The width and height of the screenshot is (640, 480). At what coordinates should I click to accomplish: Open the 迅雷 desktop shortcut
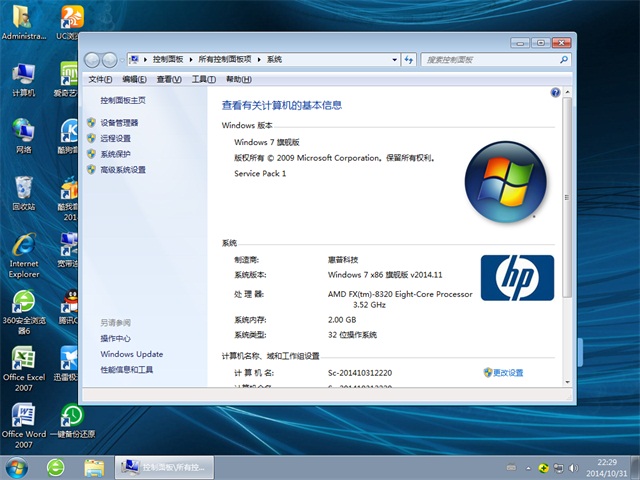tap(67, 364)
